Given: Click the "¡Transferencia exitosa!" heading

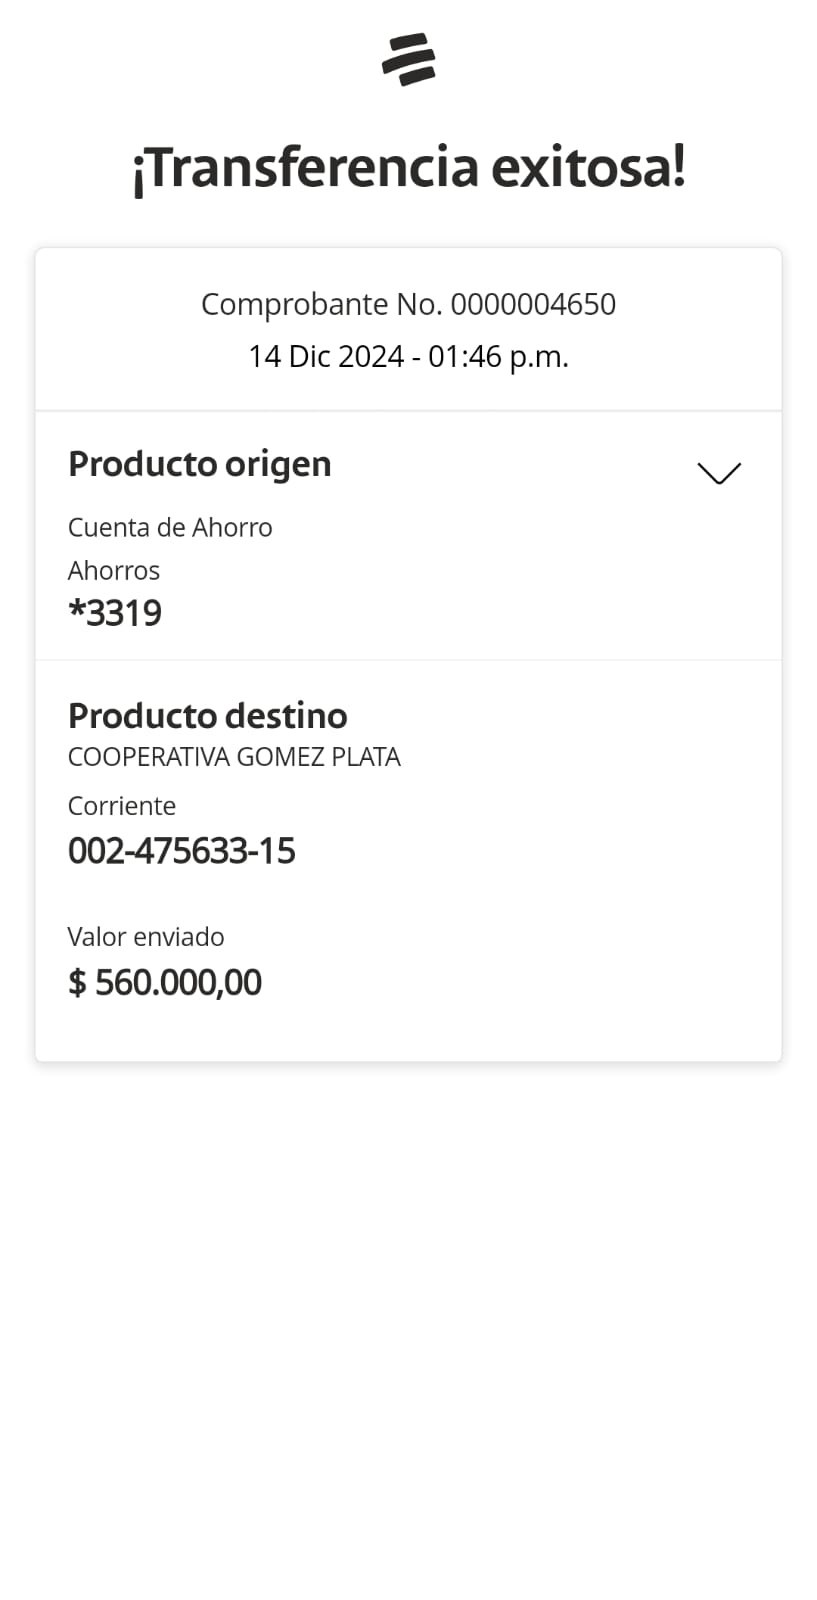Looking at the screenshot, I should tap(408, 167).
